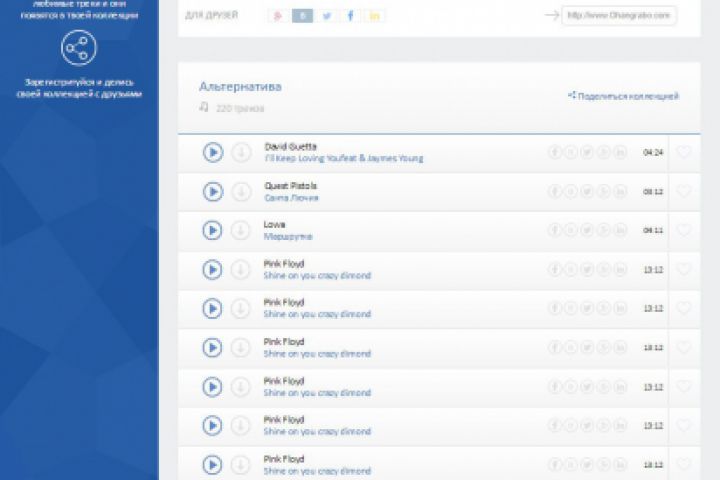Click the ДЛЯ ДРУЗЕЙ label
This screenshot has height=480, width=720.
tap(211, 15)
